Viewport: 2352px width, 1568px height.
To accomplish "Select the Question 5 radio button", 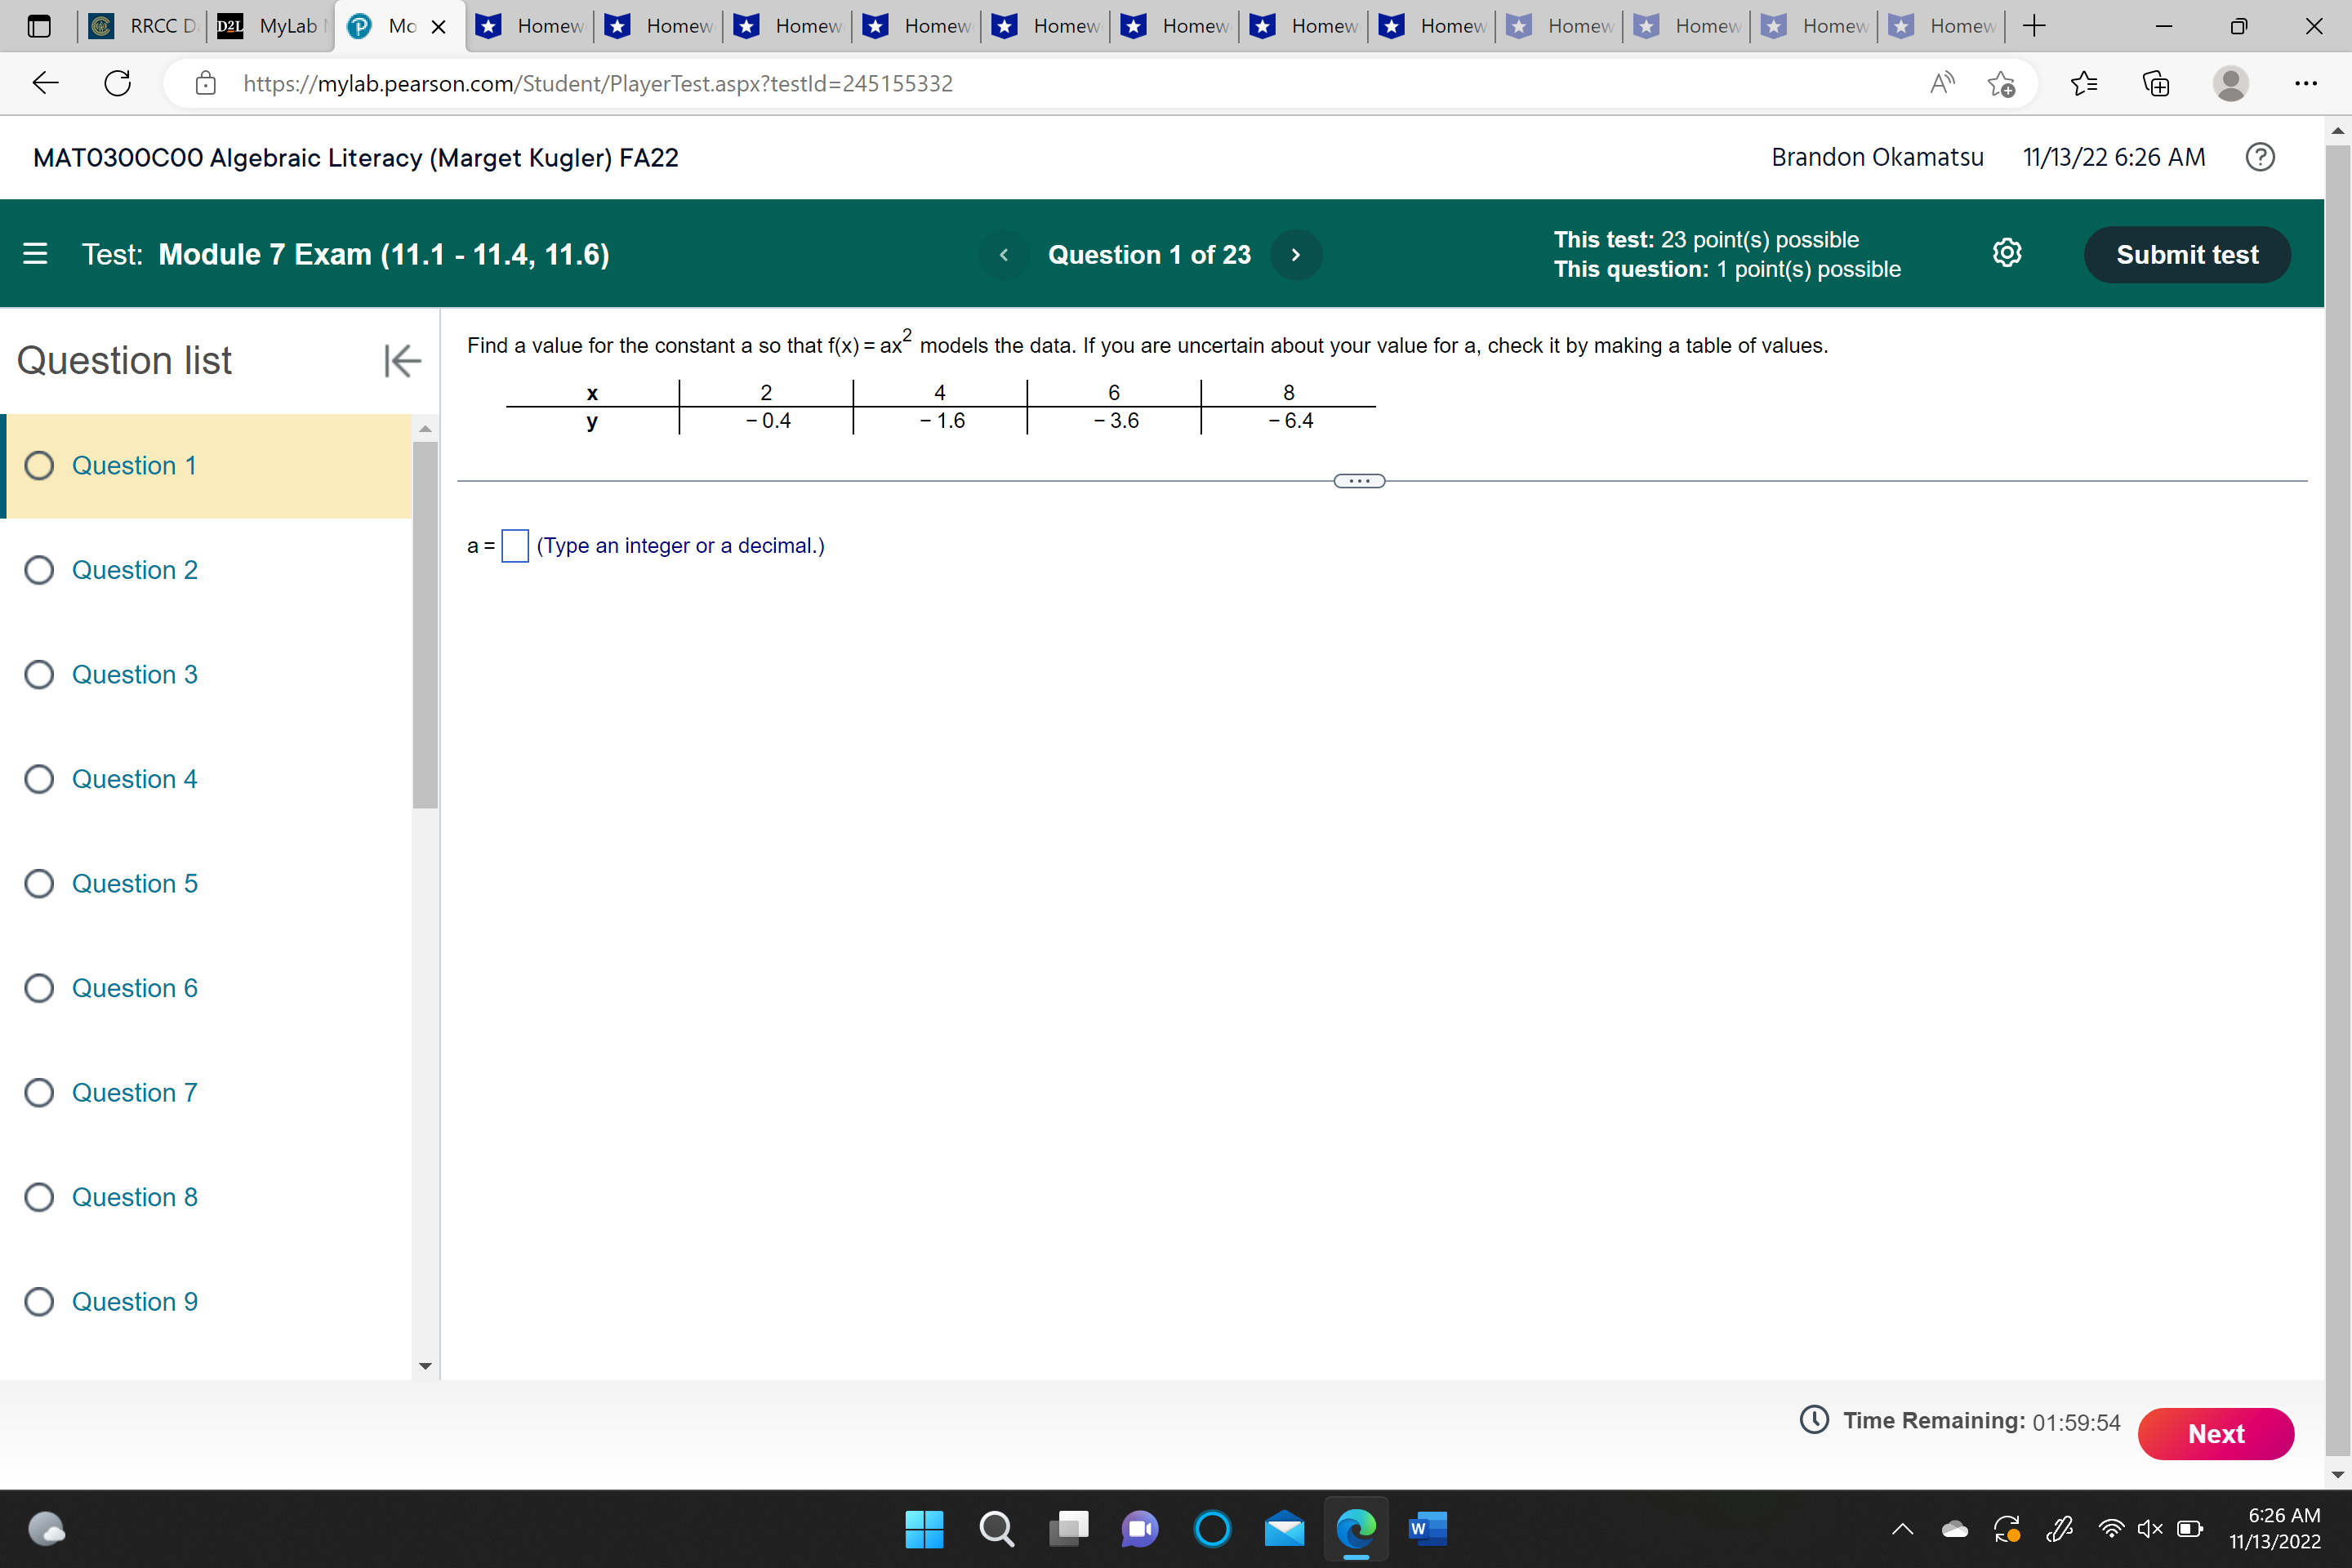I will pos(39,883).
